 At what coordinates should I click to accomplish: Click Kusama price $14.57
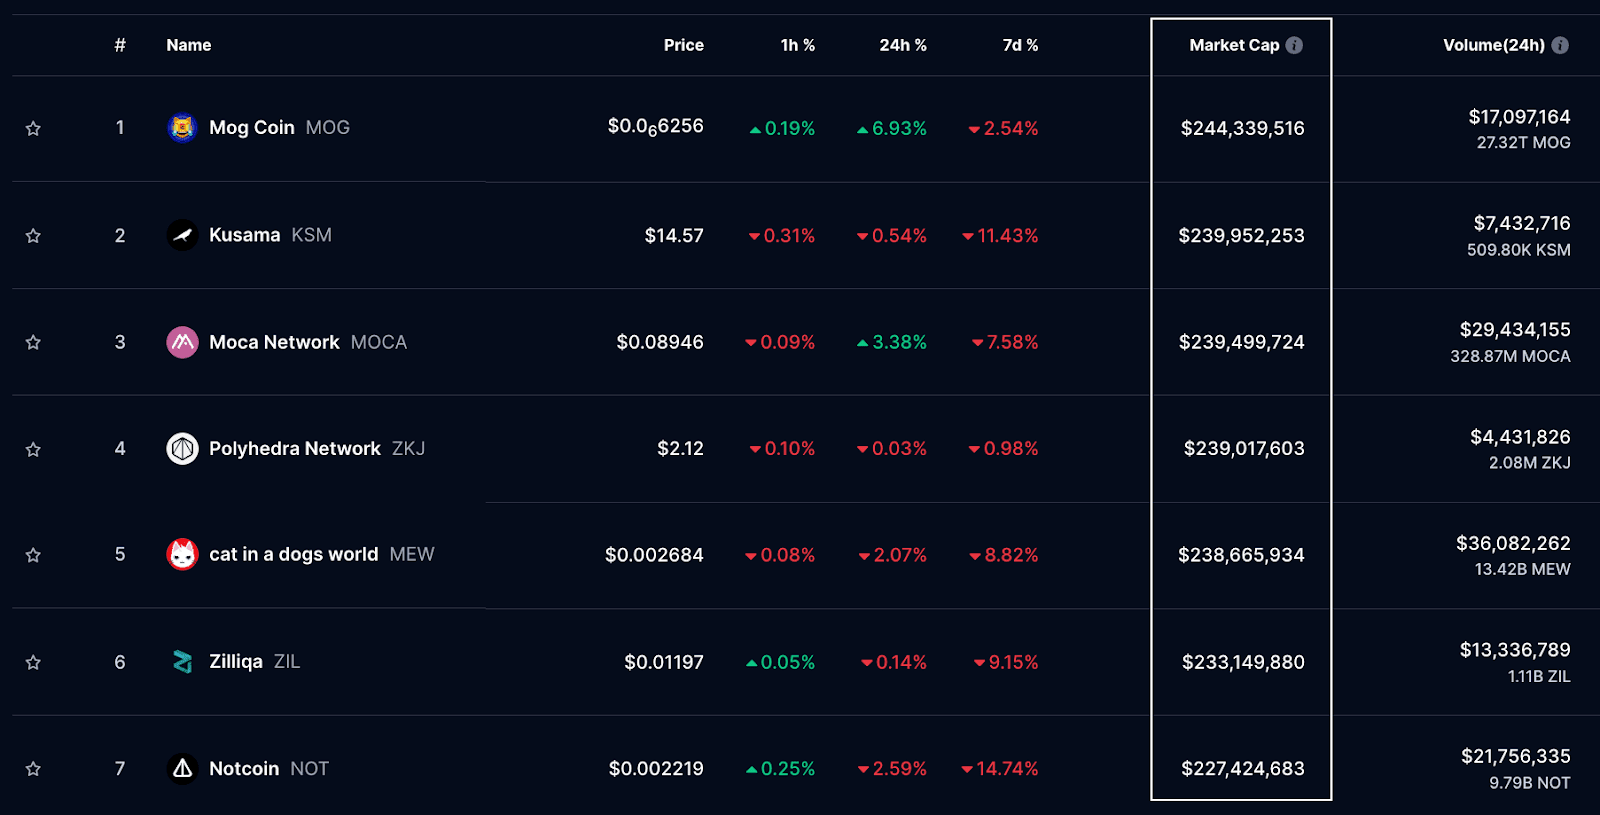[674, 235]
